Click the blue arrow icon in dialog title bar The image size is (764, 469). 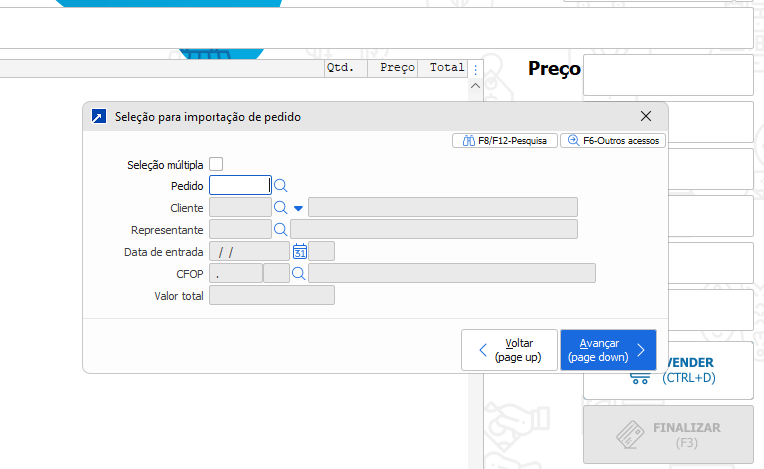tap(99, 116)
